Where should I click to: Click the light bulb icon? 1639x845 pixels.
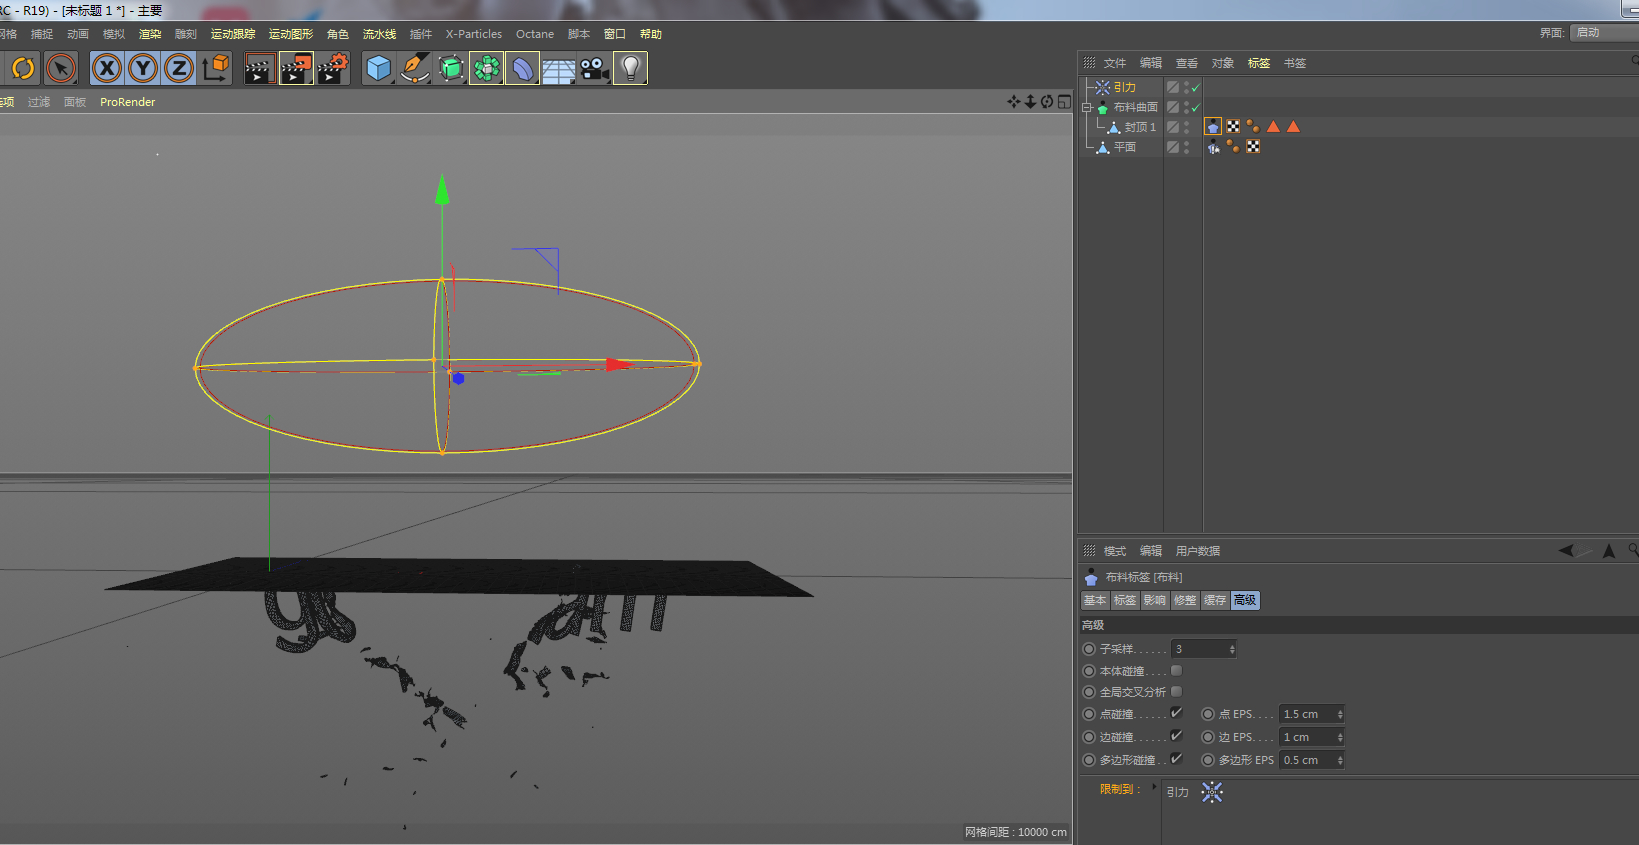630,68
